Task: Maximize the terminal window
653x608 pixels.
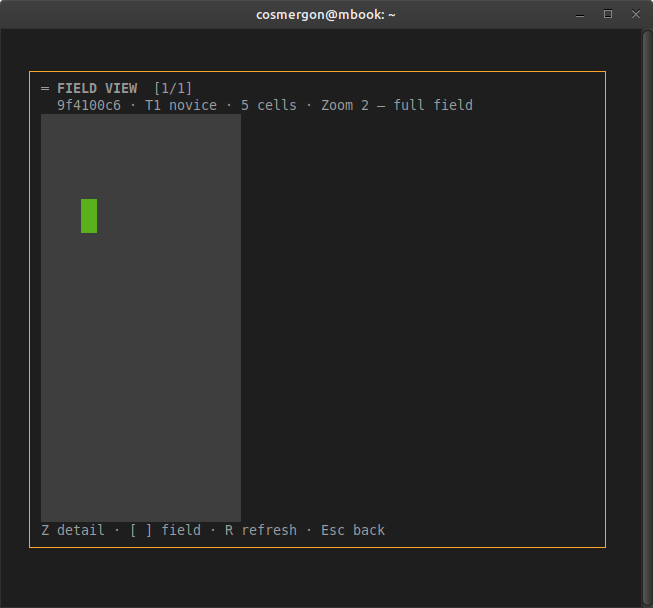Action: pos(608,14)
